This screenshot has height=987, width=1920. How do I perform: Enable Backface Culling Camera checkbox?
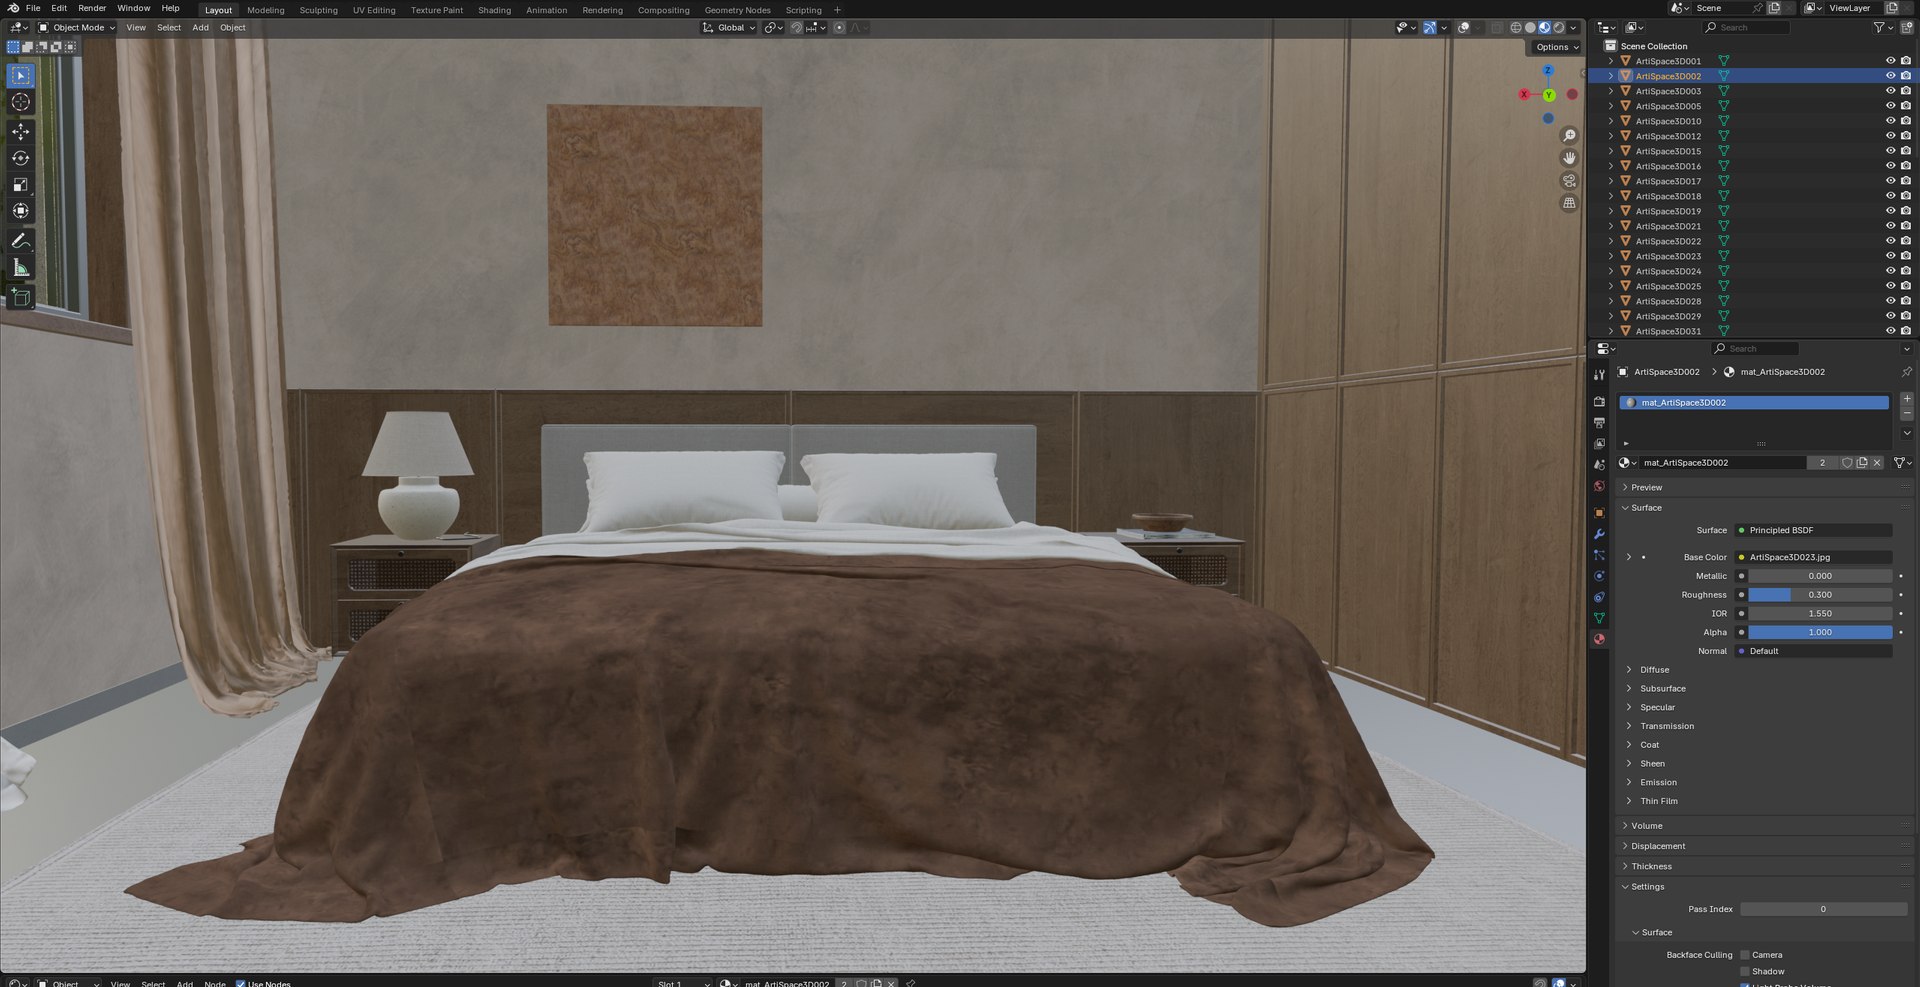(x=1745, y=955)
